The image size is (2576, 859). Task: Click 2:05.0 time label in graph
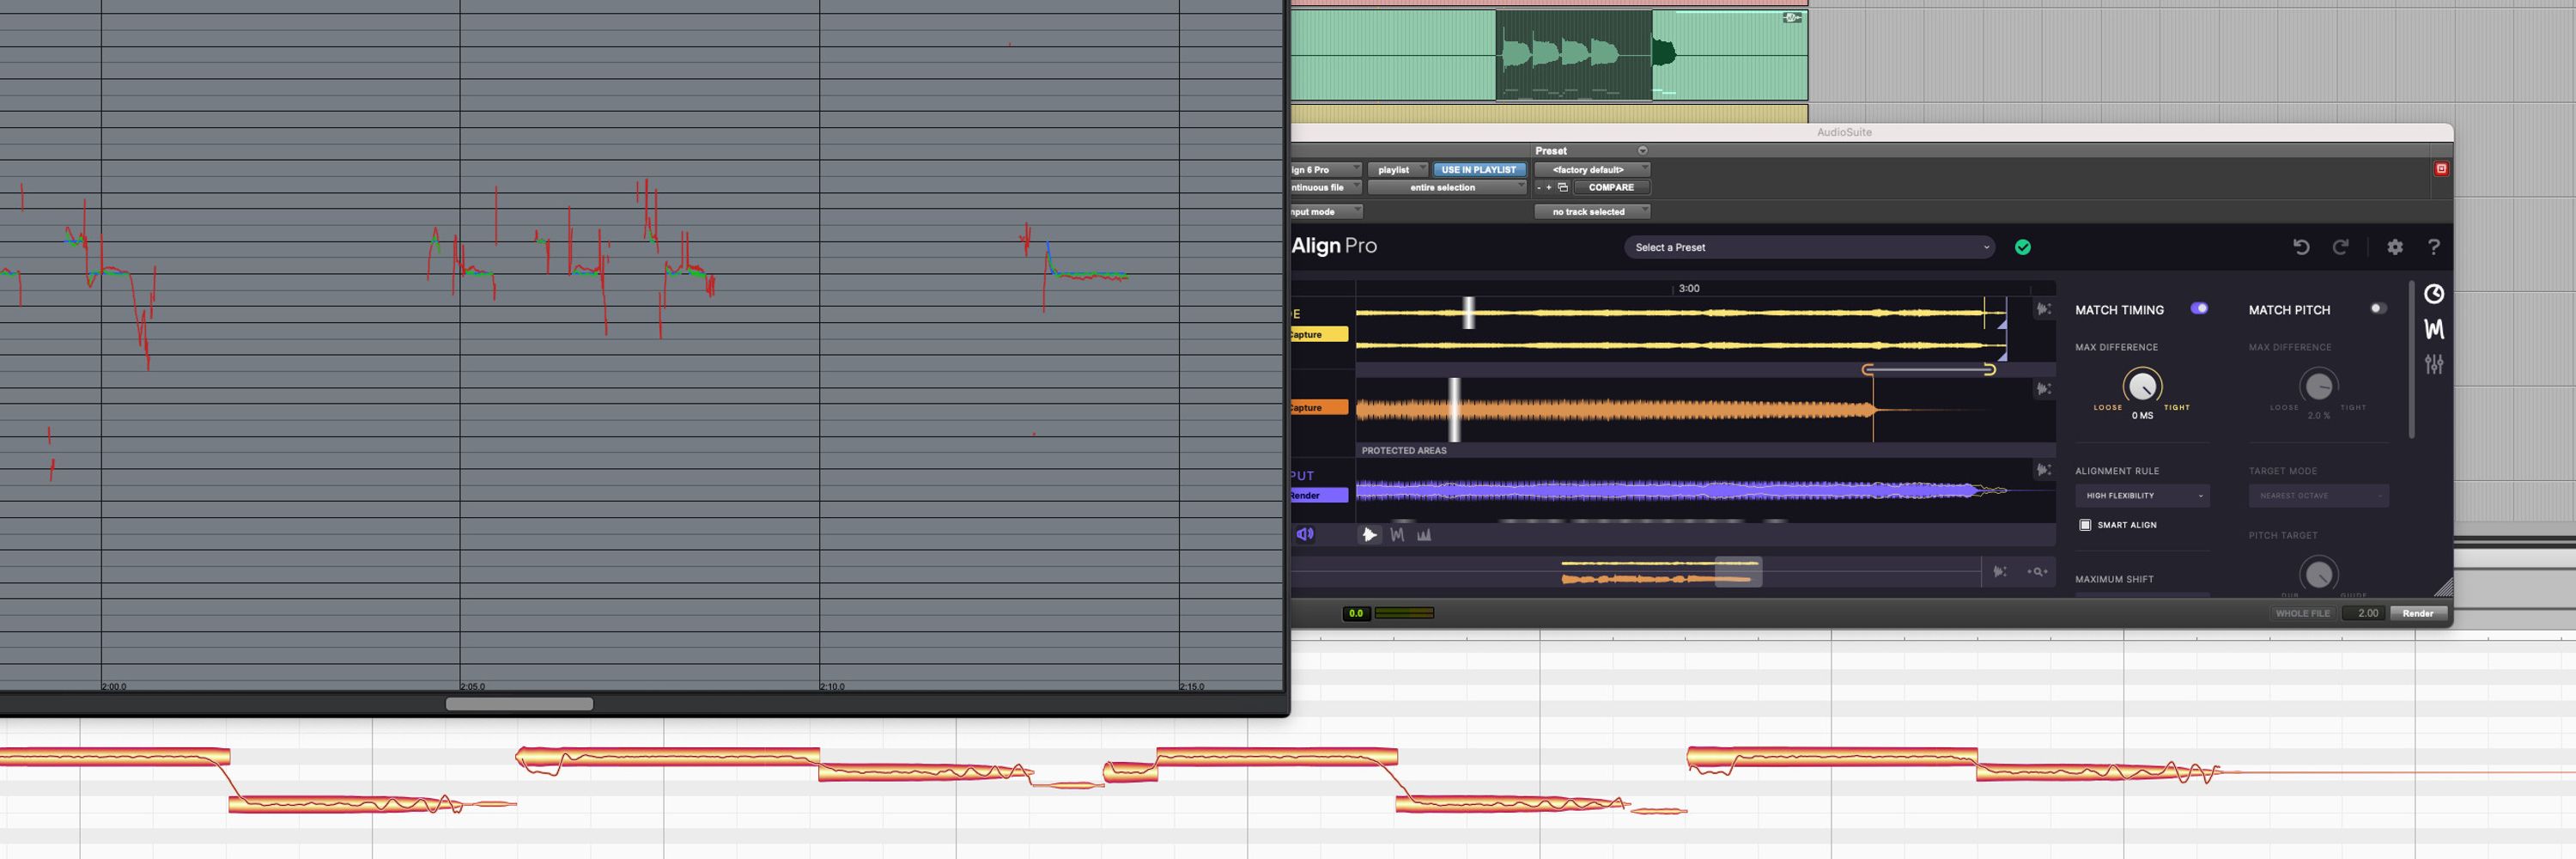pos(473,687)
